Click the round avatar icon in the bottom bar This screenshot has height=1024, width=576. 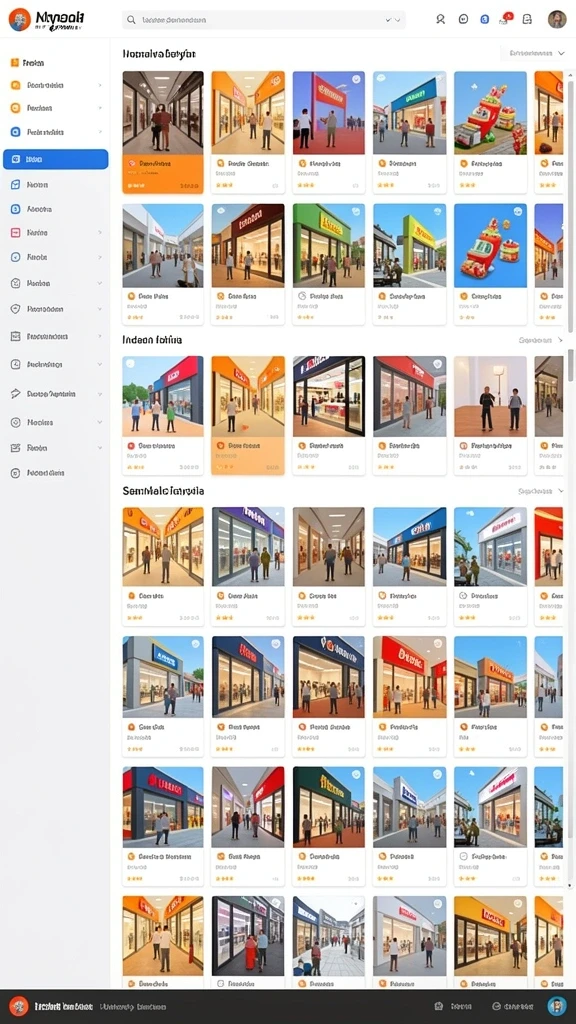coord(557,1006)
